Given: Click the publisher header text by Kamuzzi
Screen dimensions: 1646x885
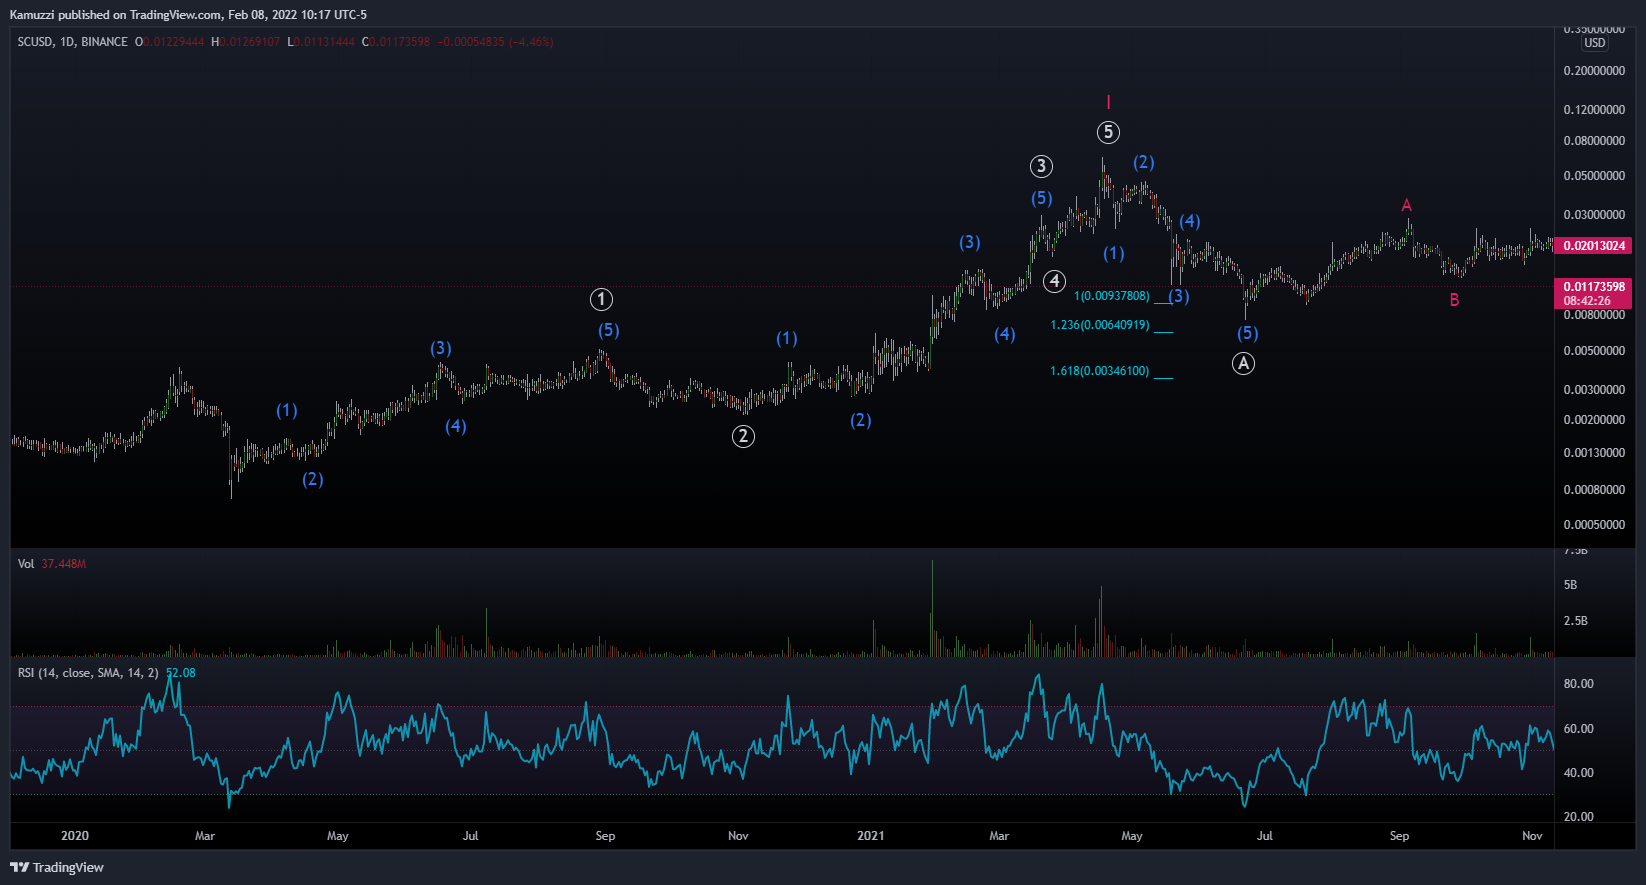Looking at the screenshot, I should 188,15.
